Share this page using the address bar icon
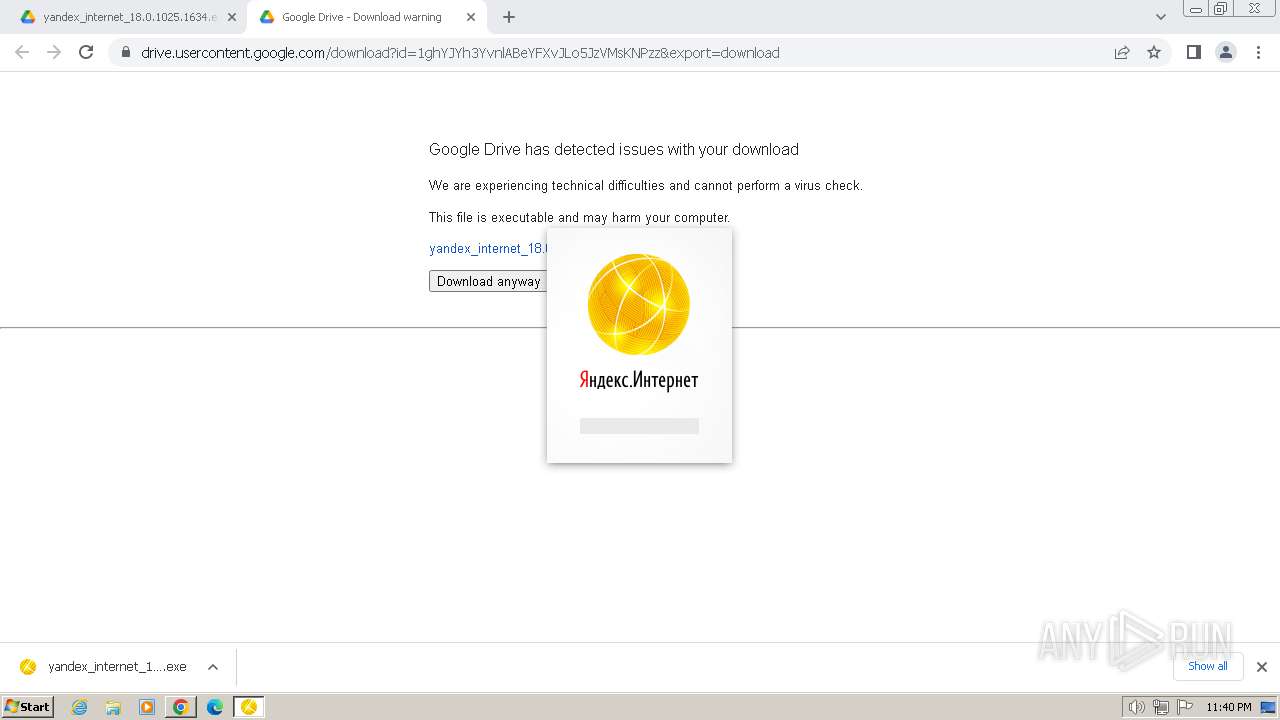Image resolution: width=1280 pixels, height=720 pixels. (x=1122, y=53)
